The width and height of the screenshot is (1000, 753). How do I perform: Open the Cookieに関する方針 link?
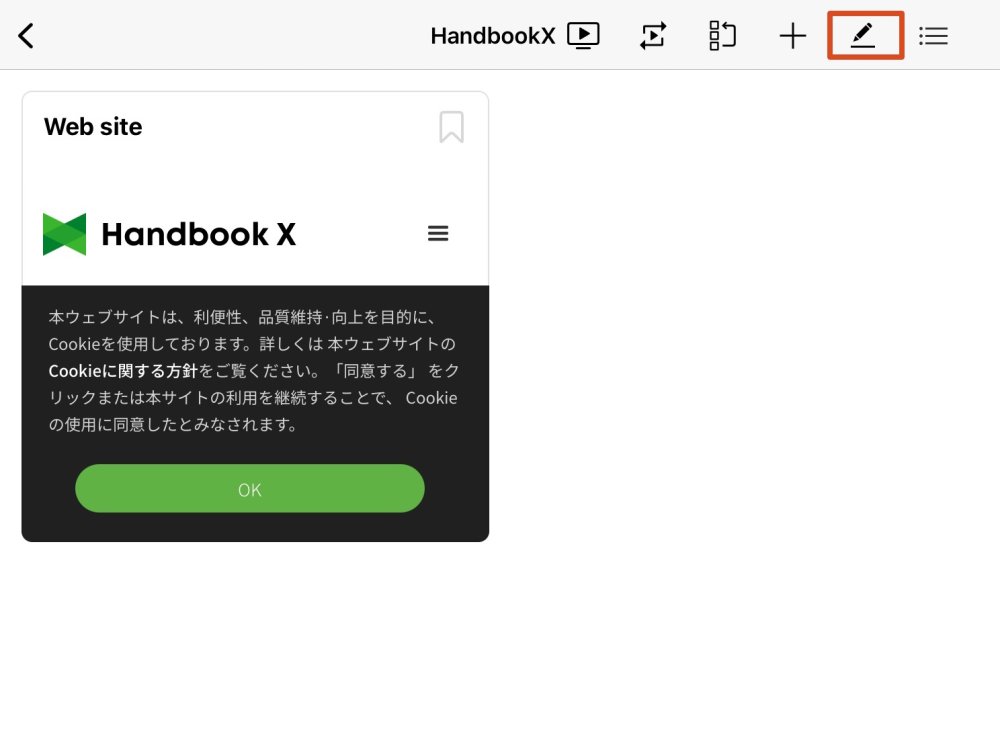(x=123, y=371)
